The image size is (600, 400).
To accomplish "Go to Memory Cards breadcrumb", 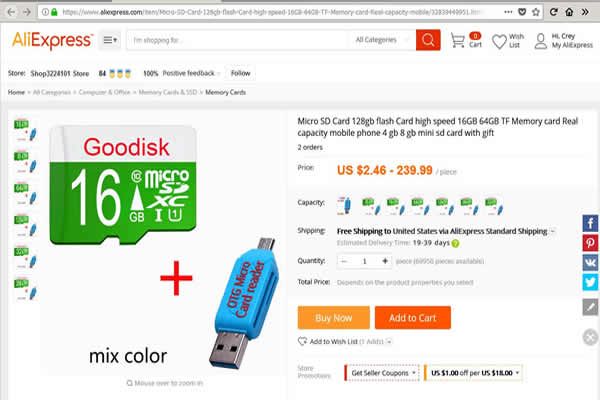I will pos(225,92).
